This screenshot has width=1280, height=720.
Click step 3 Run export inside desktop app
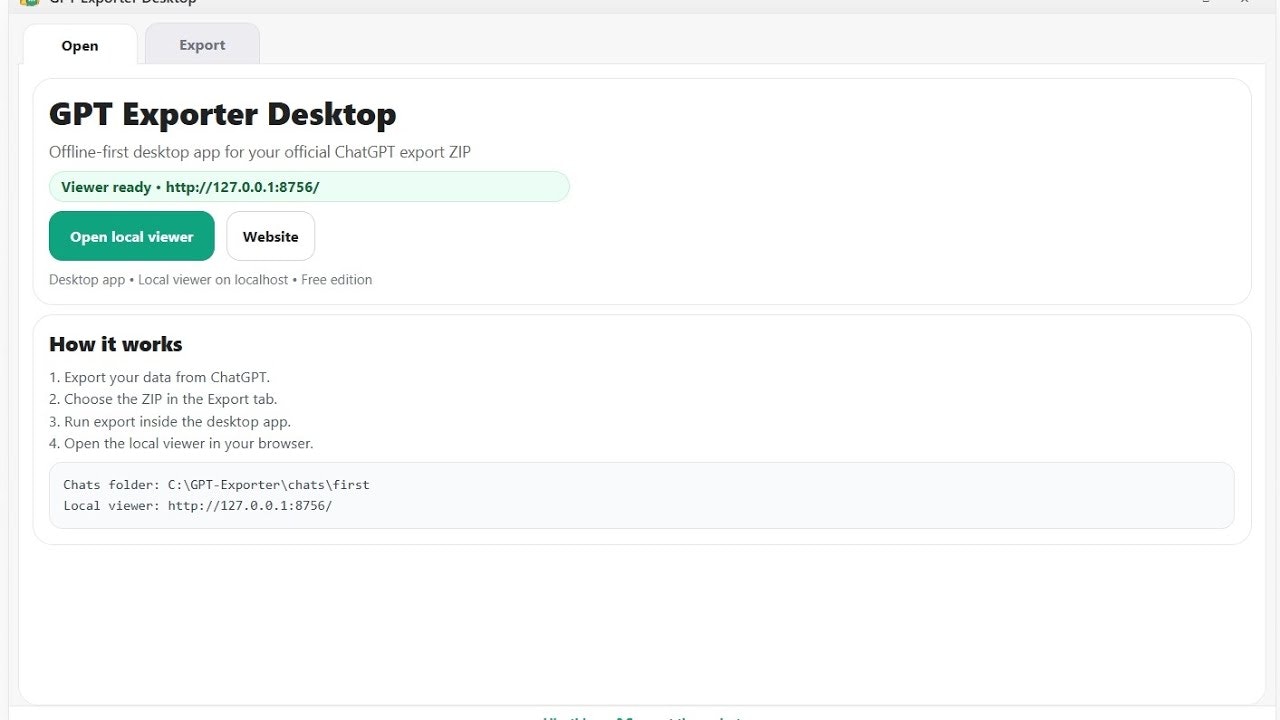pos(170,421)
